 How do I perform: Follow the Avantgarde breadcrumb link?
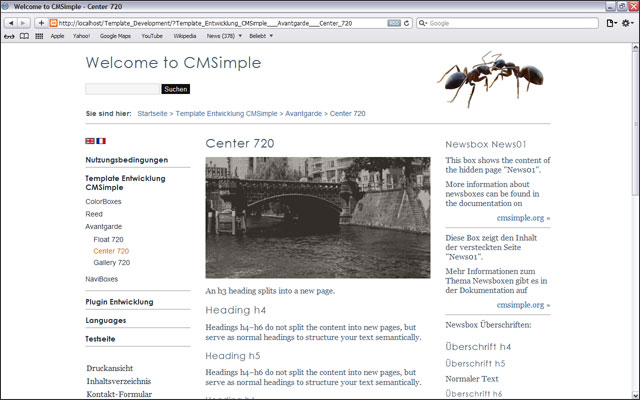303,113
